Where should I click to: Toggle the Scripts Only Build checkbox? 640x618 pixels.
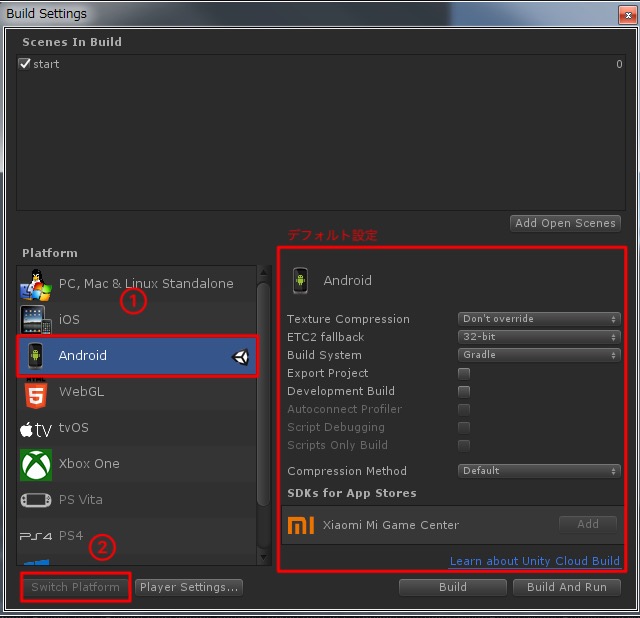click(464, 445)
